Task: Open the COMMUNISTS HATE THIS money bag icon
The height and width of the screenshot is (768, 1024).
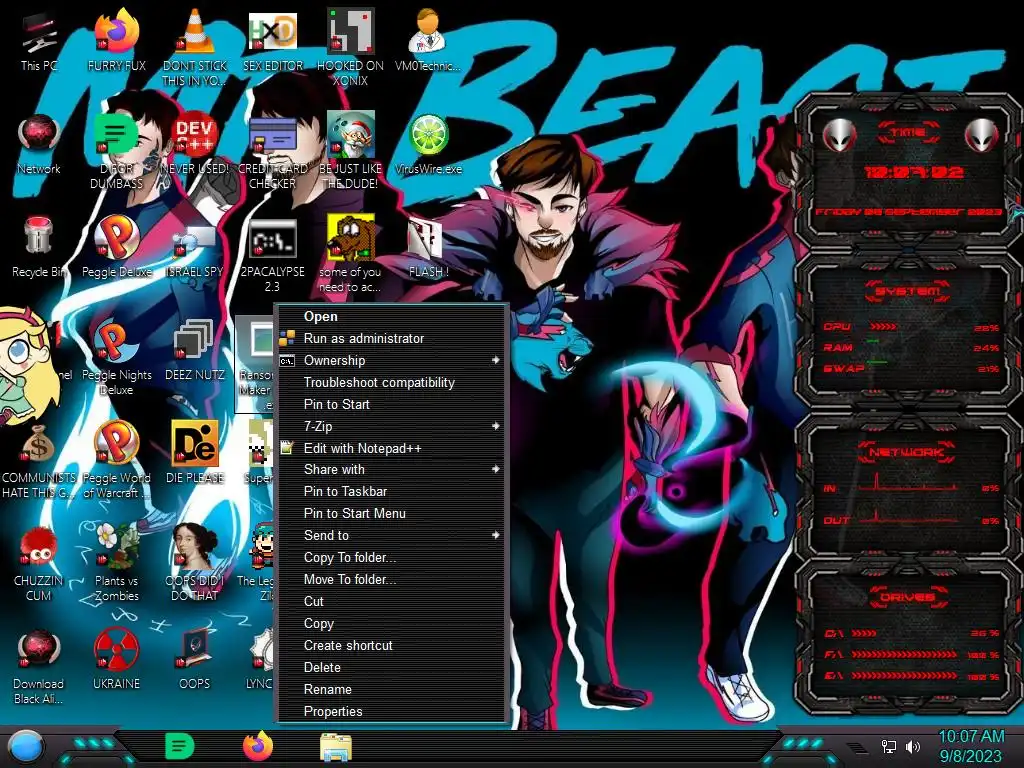Action: click(x=39, y=461)
